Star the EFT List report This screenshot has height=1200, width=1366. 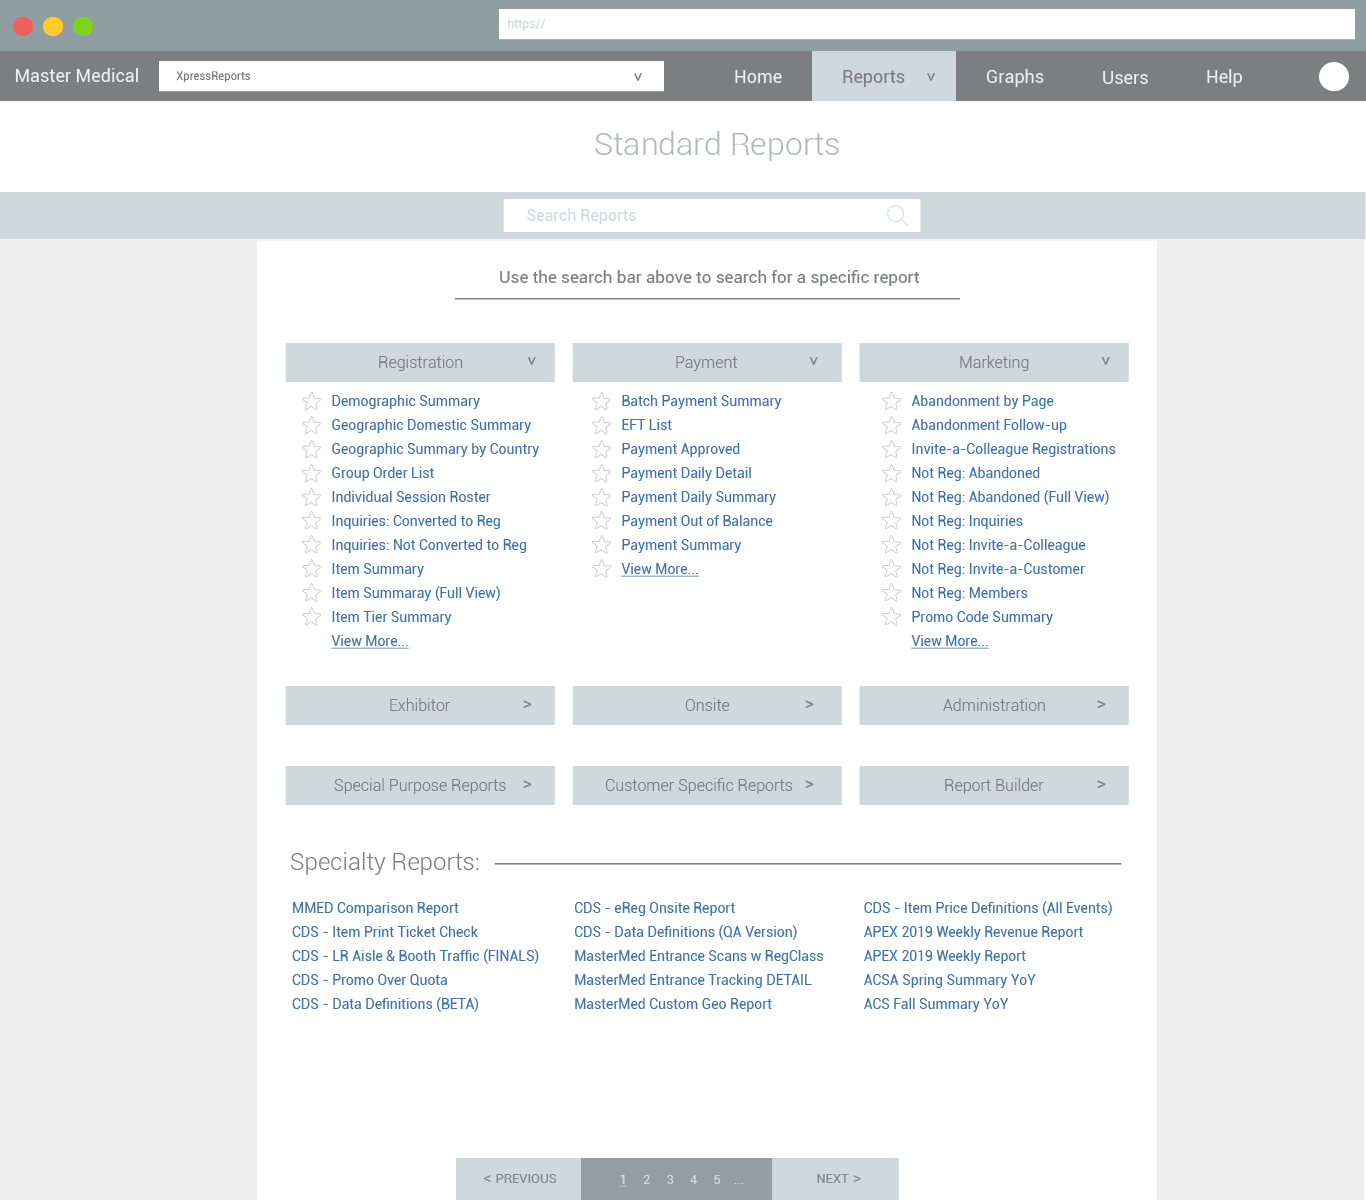602,425
